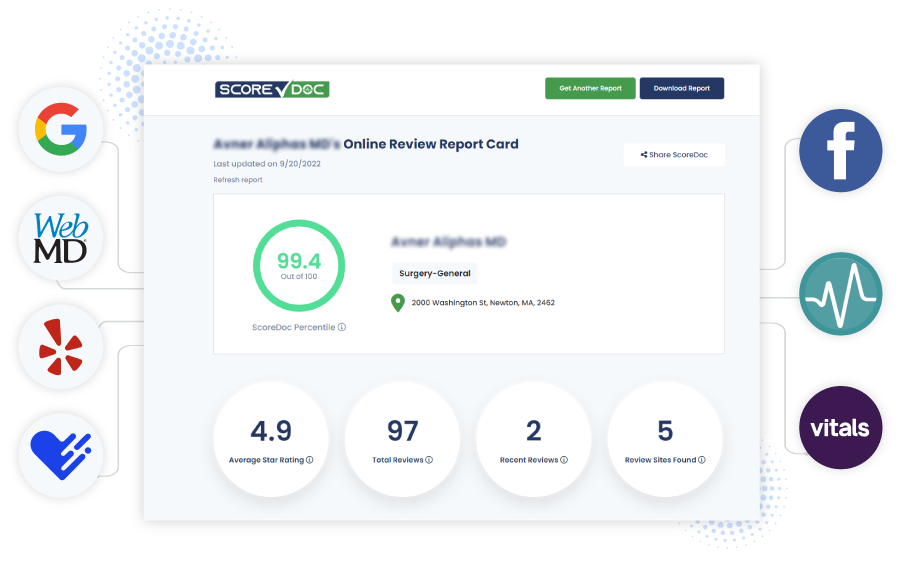Click the 99.4 score circle
Image resolution: width=900 pixels, height=586 pixels.
[299, 266]
